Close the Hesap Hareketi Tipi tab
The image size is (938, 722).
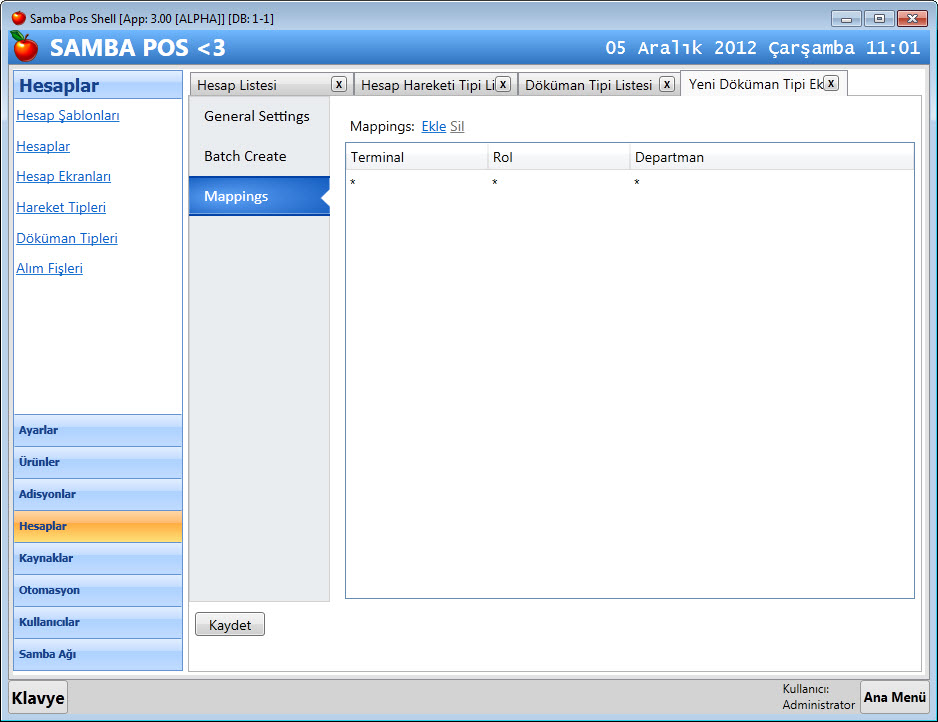(503, 84)
